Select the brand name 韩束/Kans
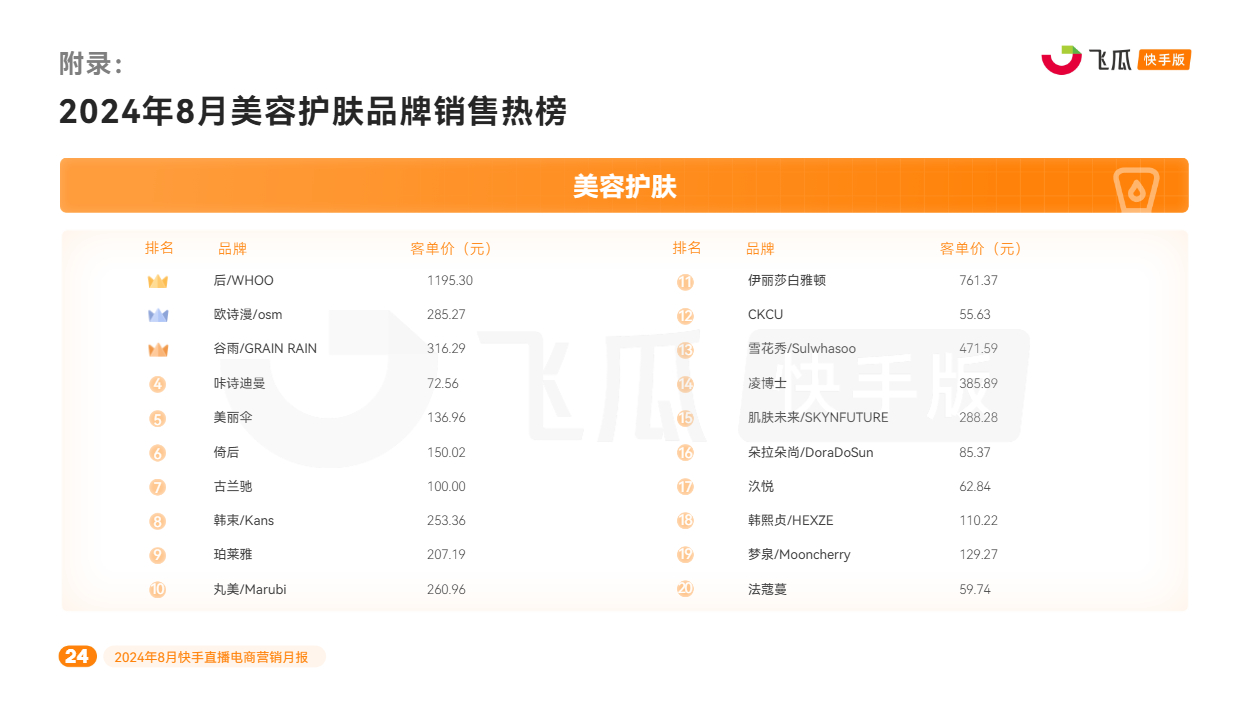This screenshot has width=1250, height=703. tap(243, 520)
